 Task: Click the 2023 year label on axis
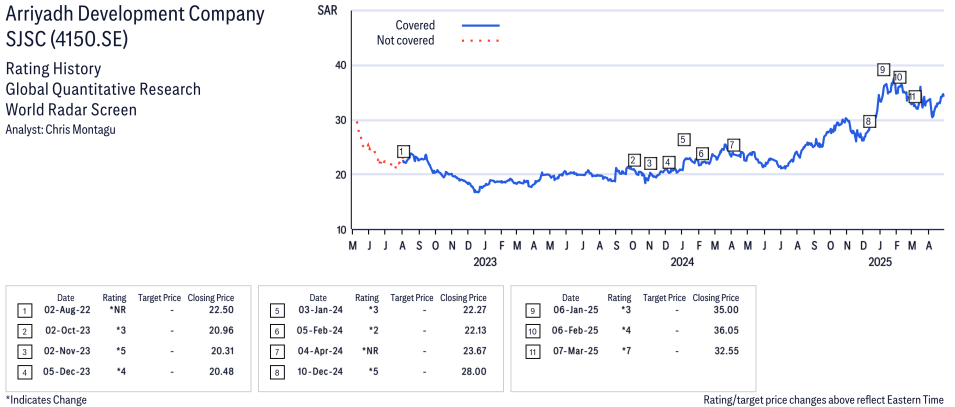pos(485,263)
